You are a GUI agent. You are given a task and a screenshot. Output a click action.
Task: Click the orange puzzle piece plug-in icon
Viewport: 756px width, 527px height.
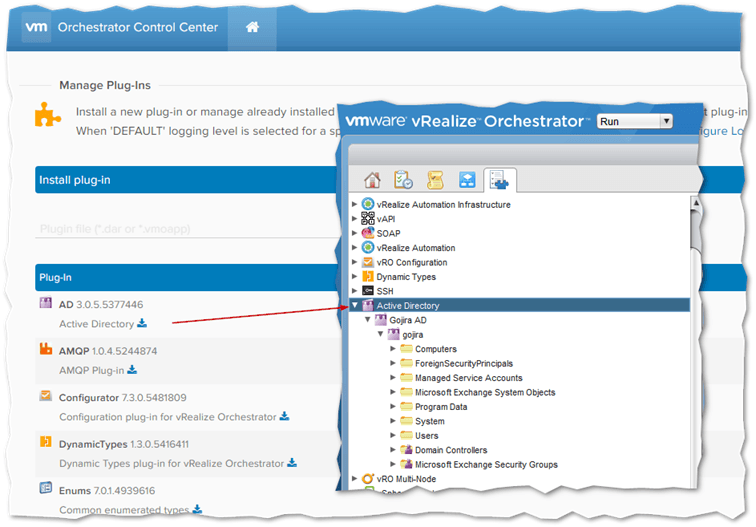click(x=47, y=114)
